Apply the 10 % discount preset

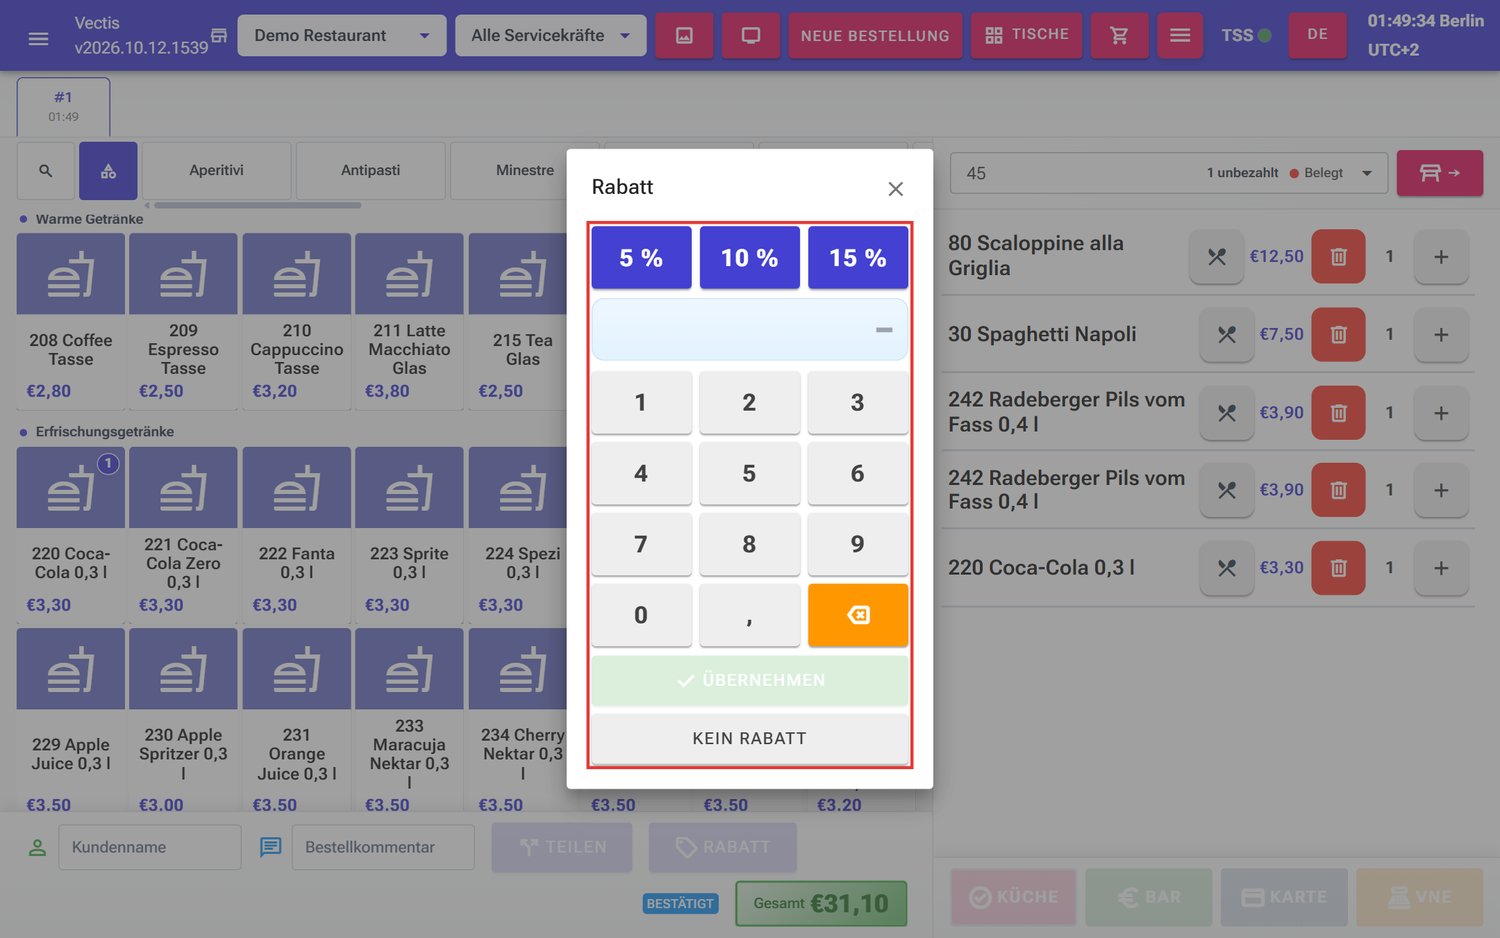tap(749, 258)
